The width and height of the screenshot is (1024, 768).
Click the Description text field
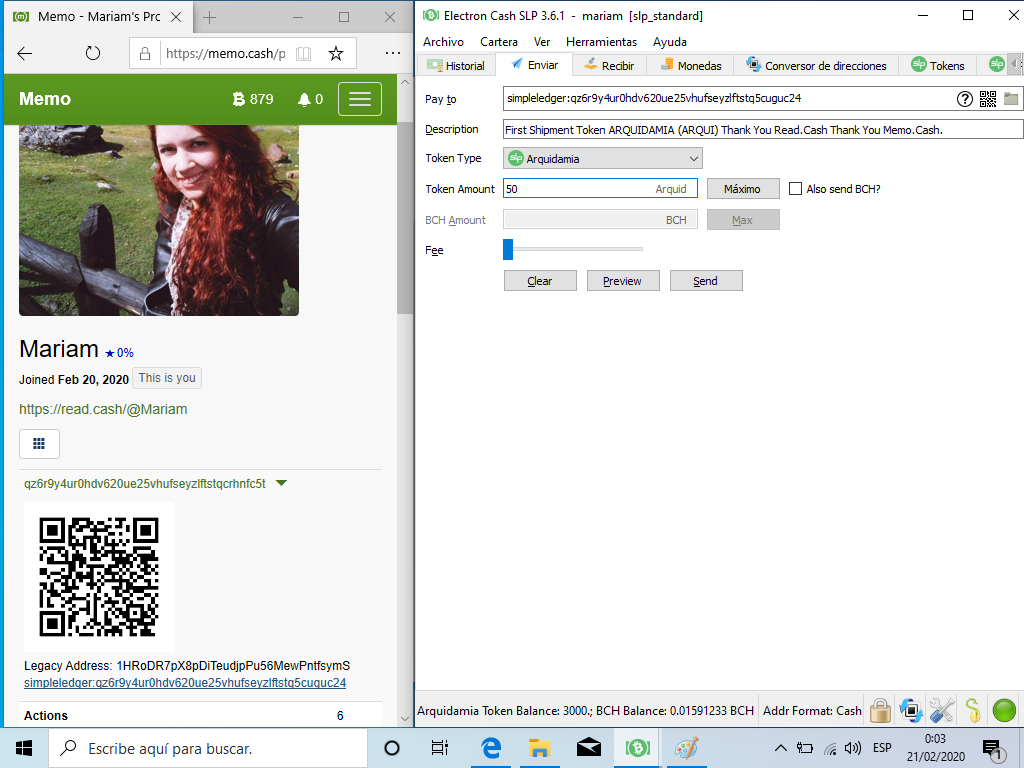point(763,129)
